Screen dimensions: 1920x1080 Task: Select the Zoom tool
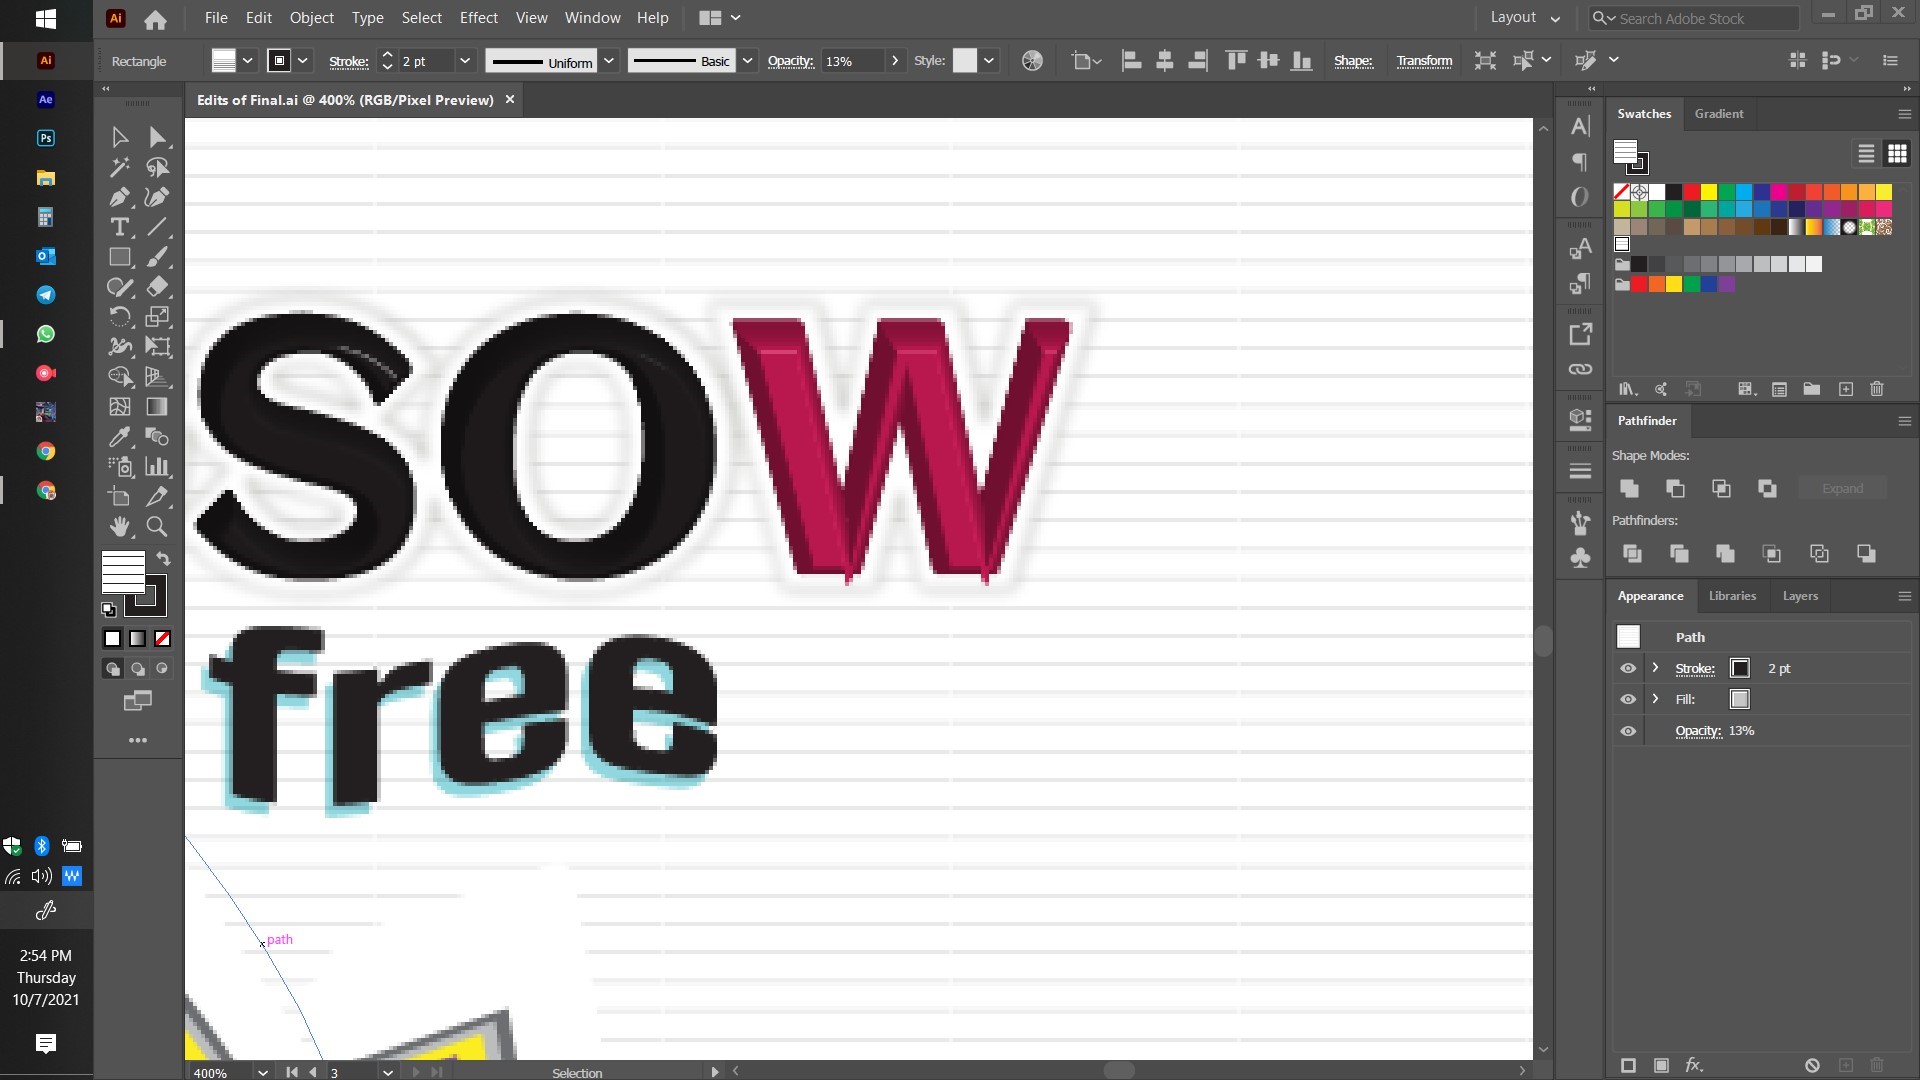pyautogui.click(x=157, y=527)
